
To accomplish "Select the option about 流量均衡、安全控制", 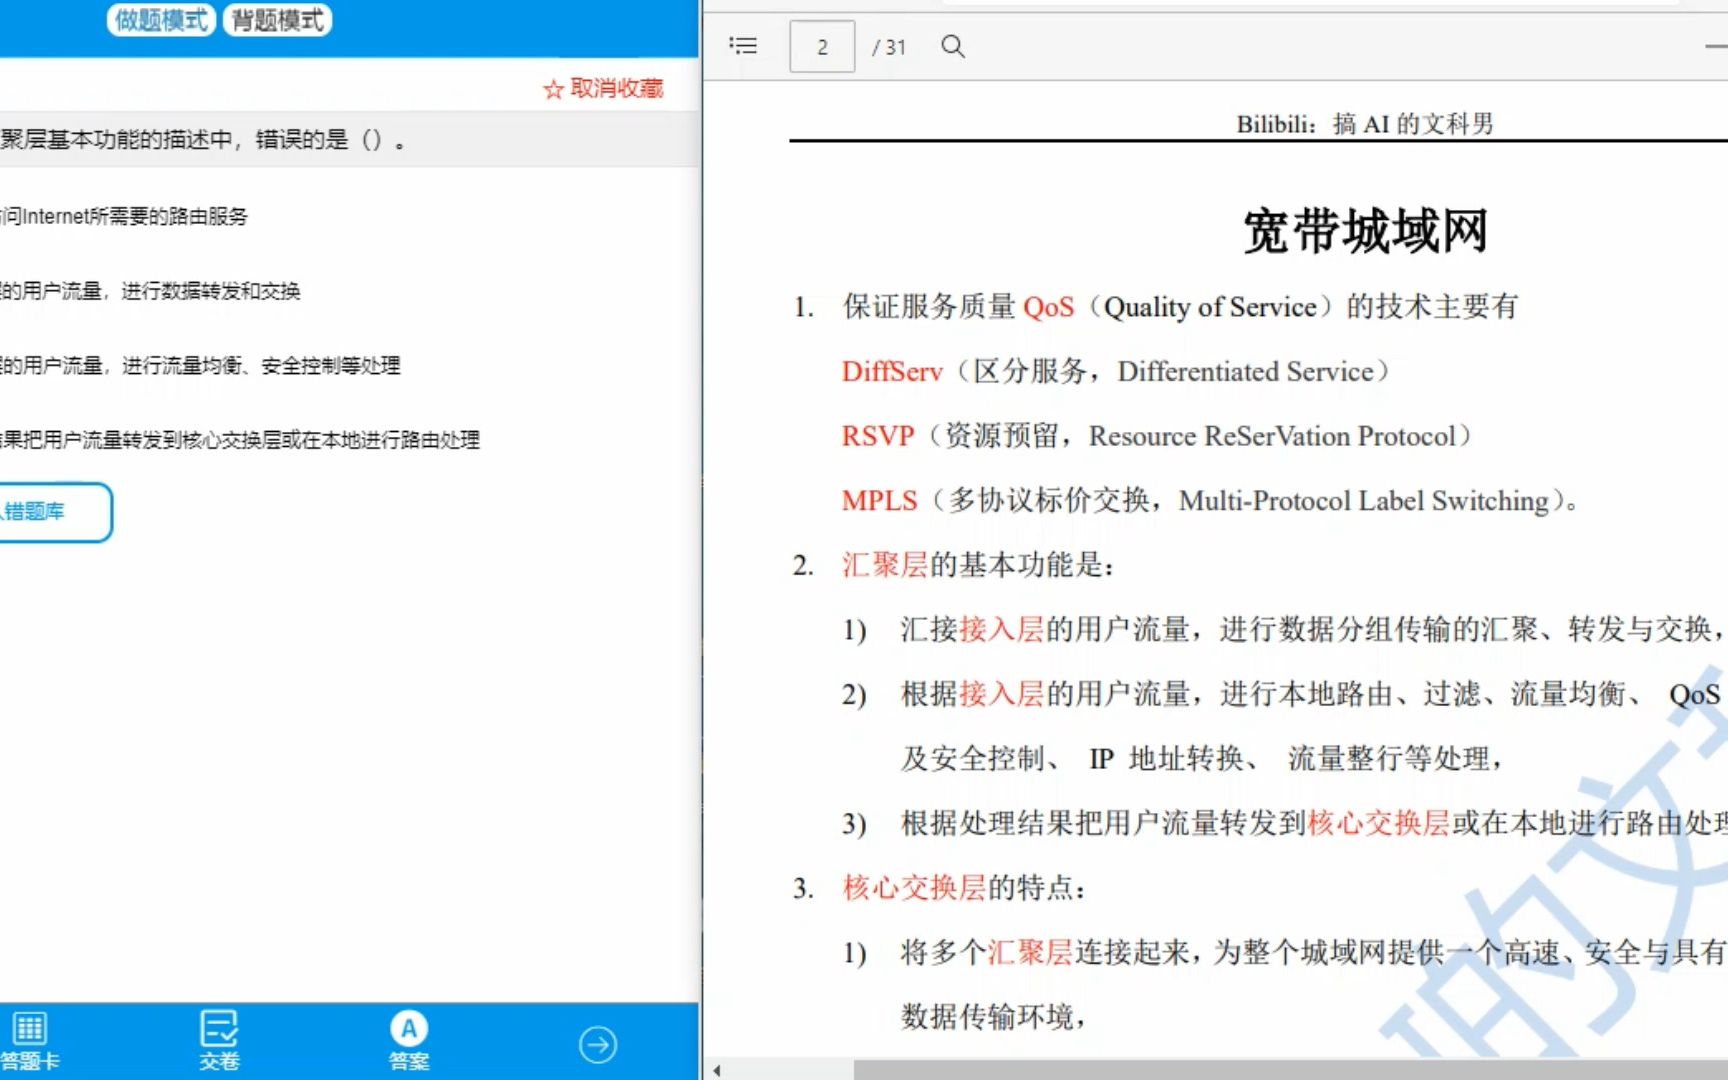I will [200, 366].
